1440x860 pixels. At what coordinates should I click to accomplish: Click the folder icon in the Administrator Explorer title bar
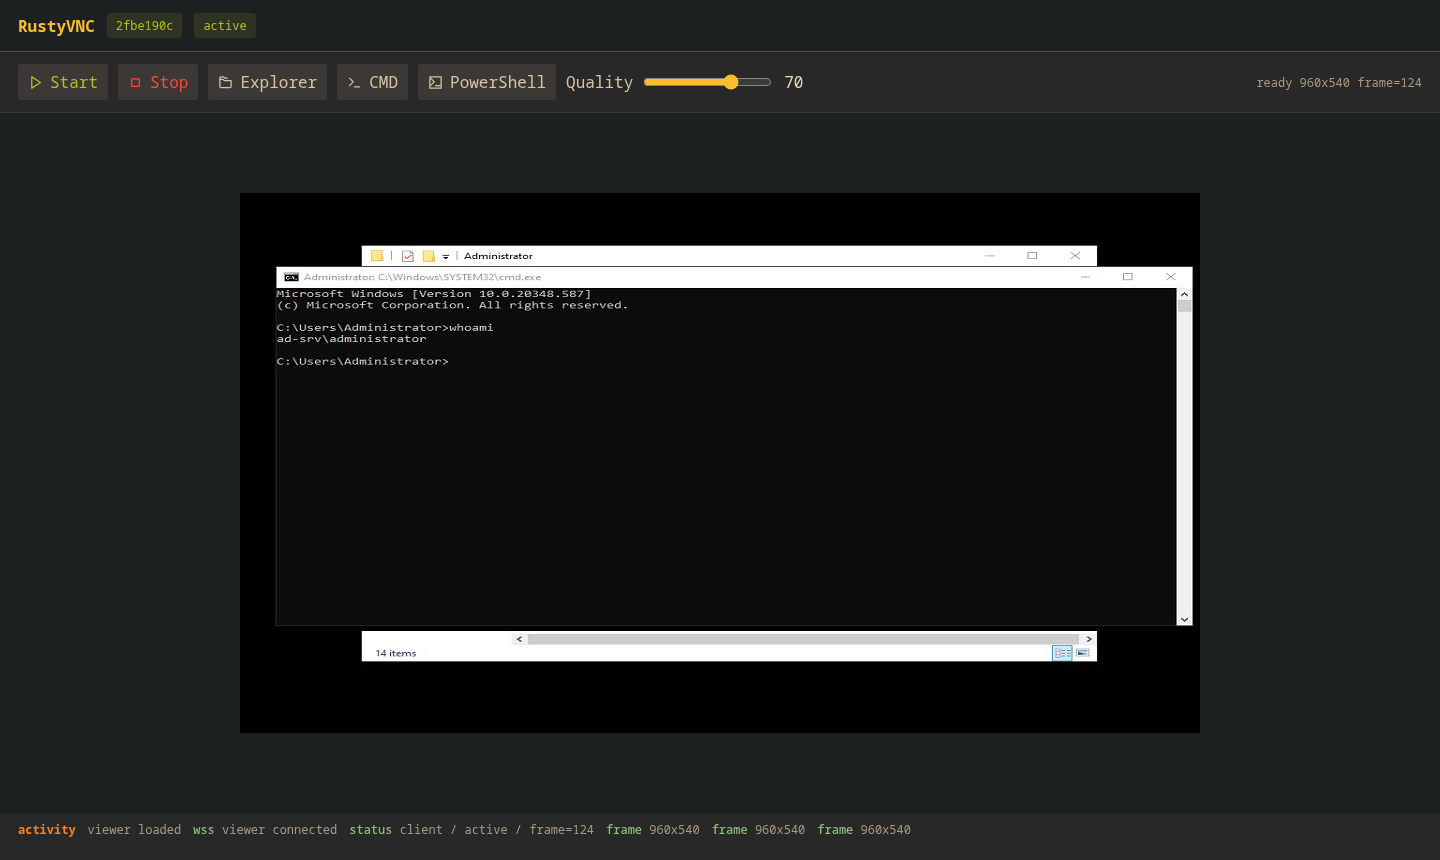[x=377, y=256]
